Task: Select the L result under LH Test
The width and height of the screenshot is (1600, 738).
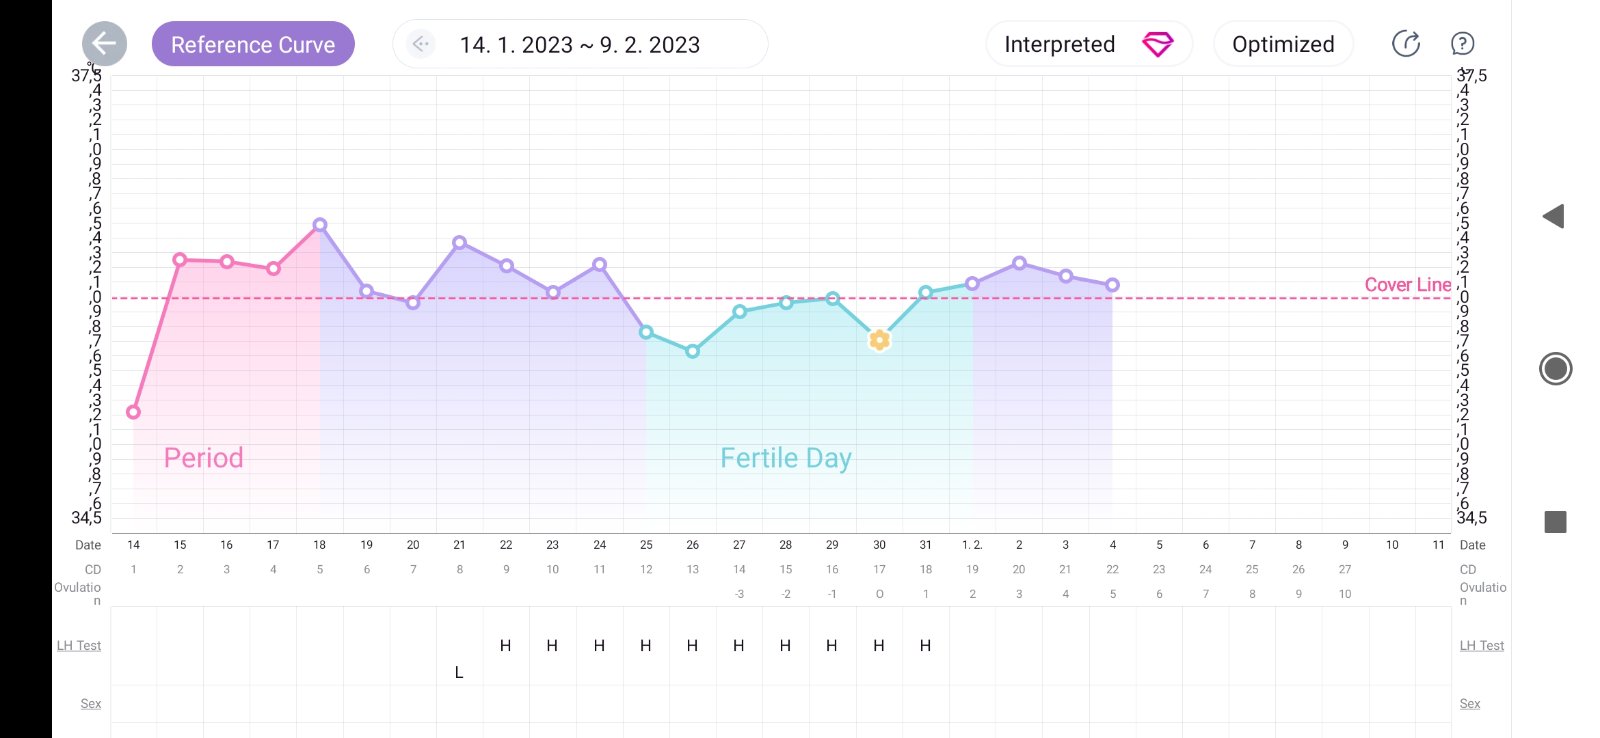Action: [459, 673]
